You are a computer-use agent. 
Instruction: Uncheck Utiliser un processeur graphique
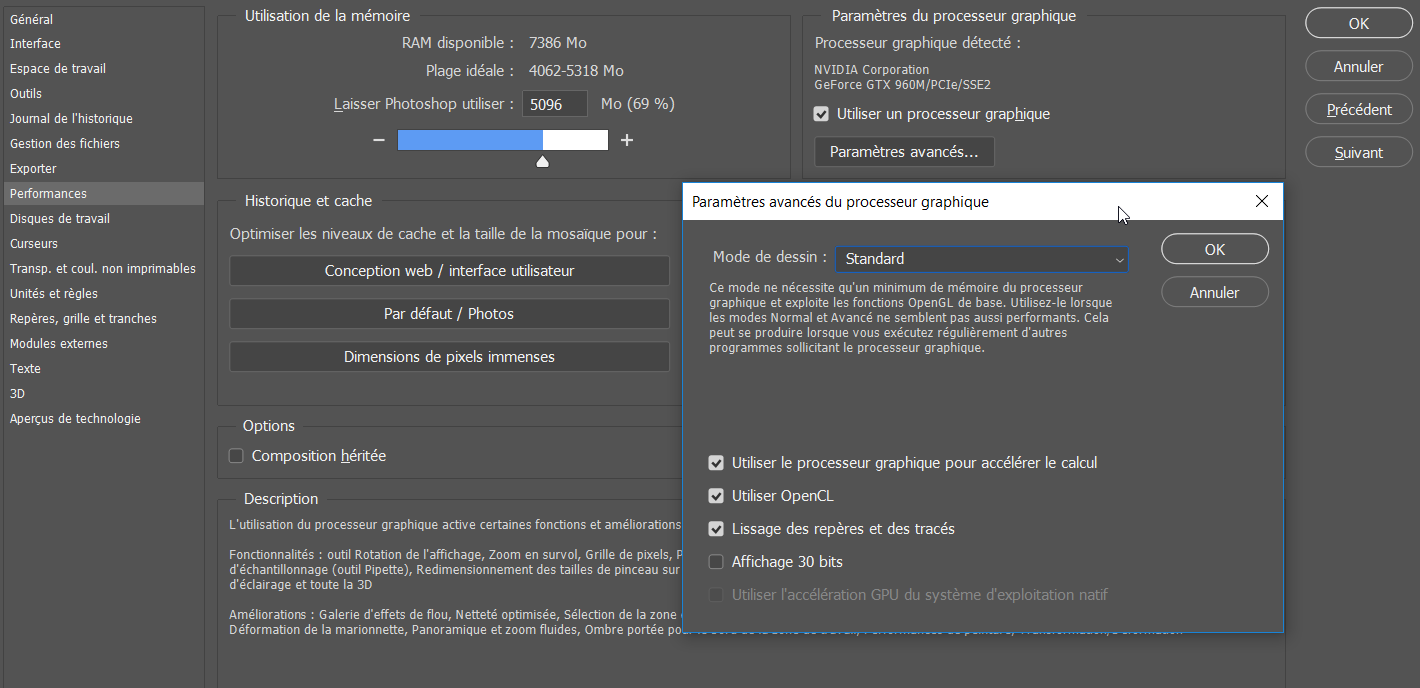point(821,113)
